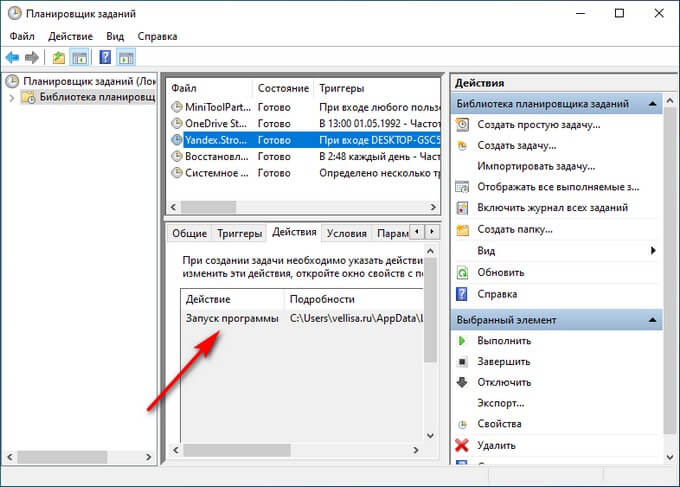Click the green refresh icon for Обновить
The image size is (680, 487).
(462, 273)
